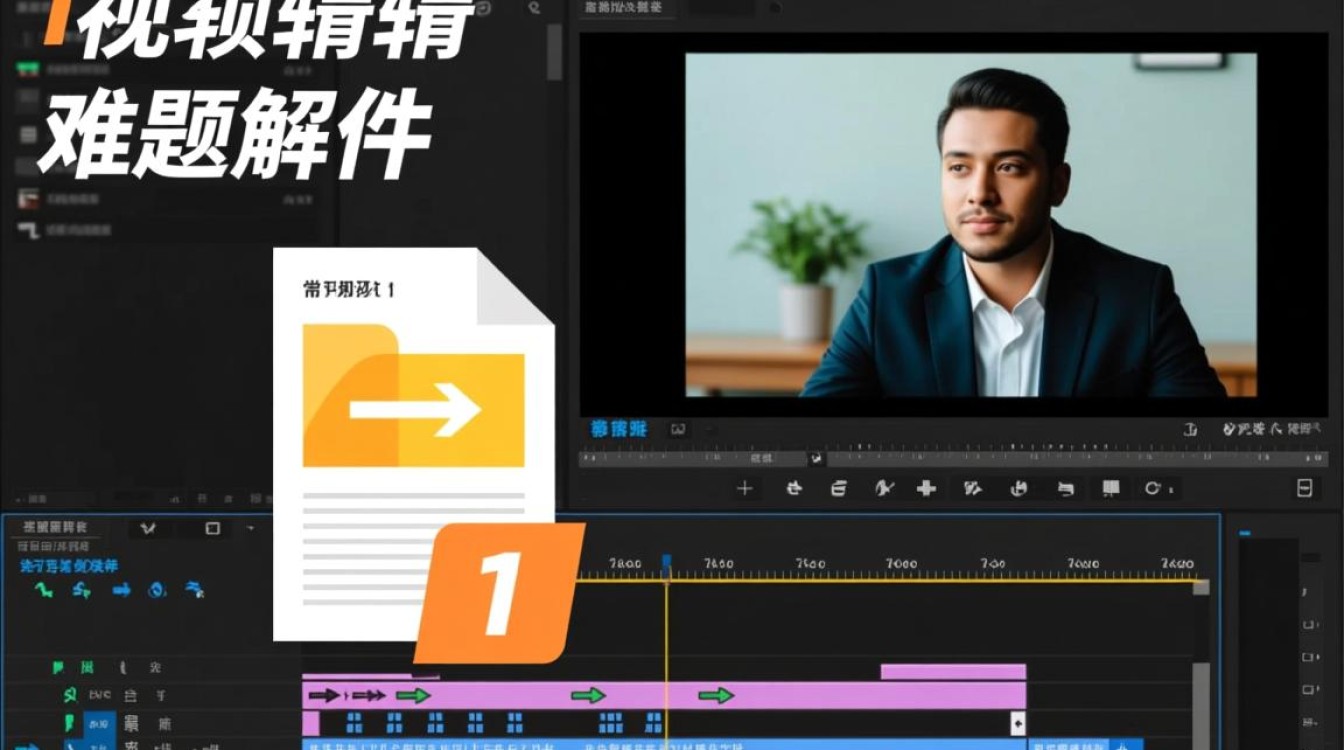Image resolution: width=1344 pixels, height=750 pixels.
Task: Toggle the green icon on the third track header
Action: [x=69, y=723]
